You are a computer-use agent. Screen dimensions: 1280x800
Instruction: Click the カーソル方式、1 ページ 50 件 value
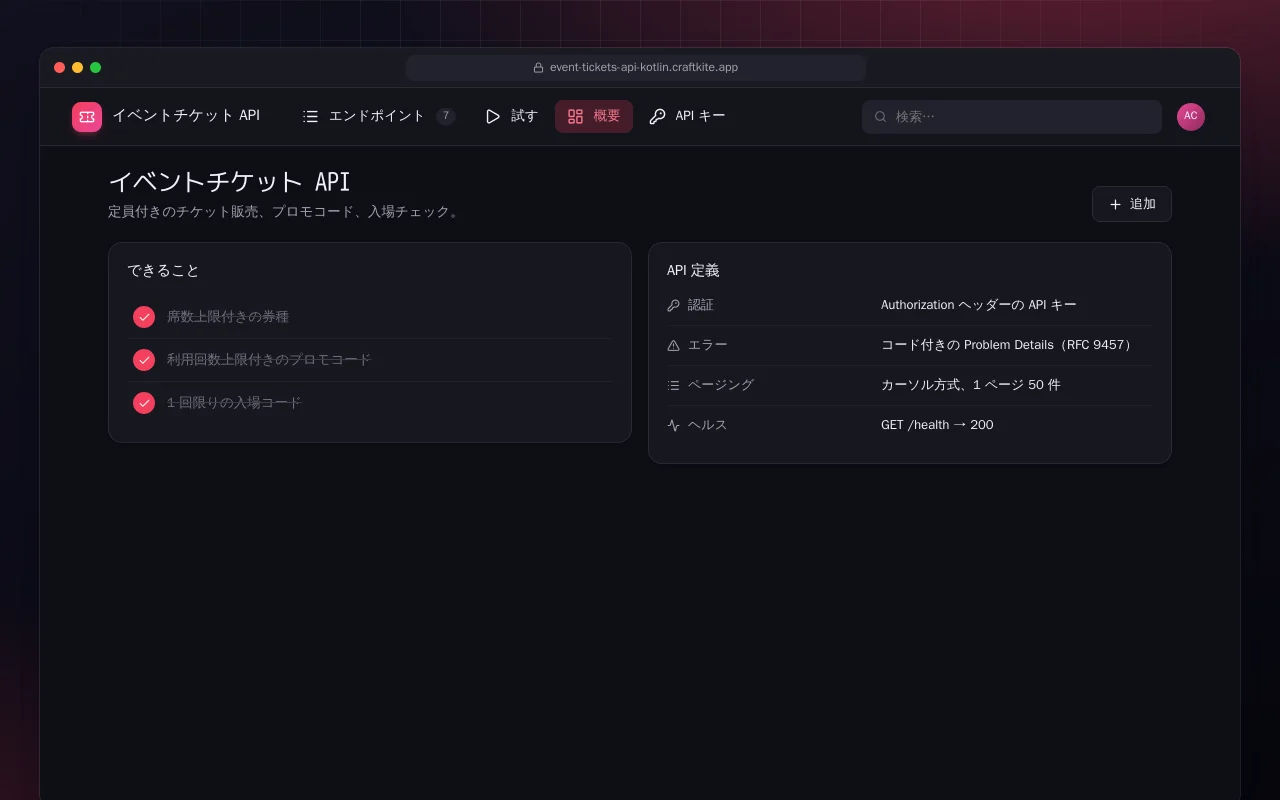[x=970, y=385]
